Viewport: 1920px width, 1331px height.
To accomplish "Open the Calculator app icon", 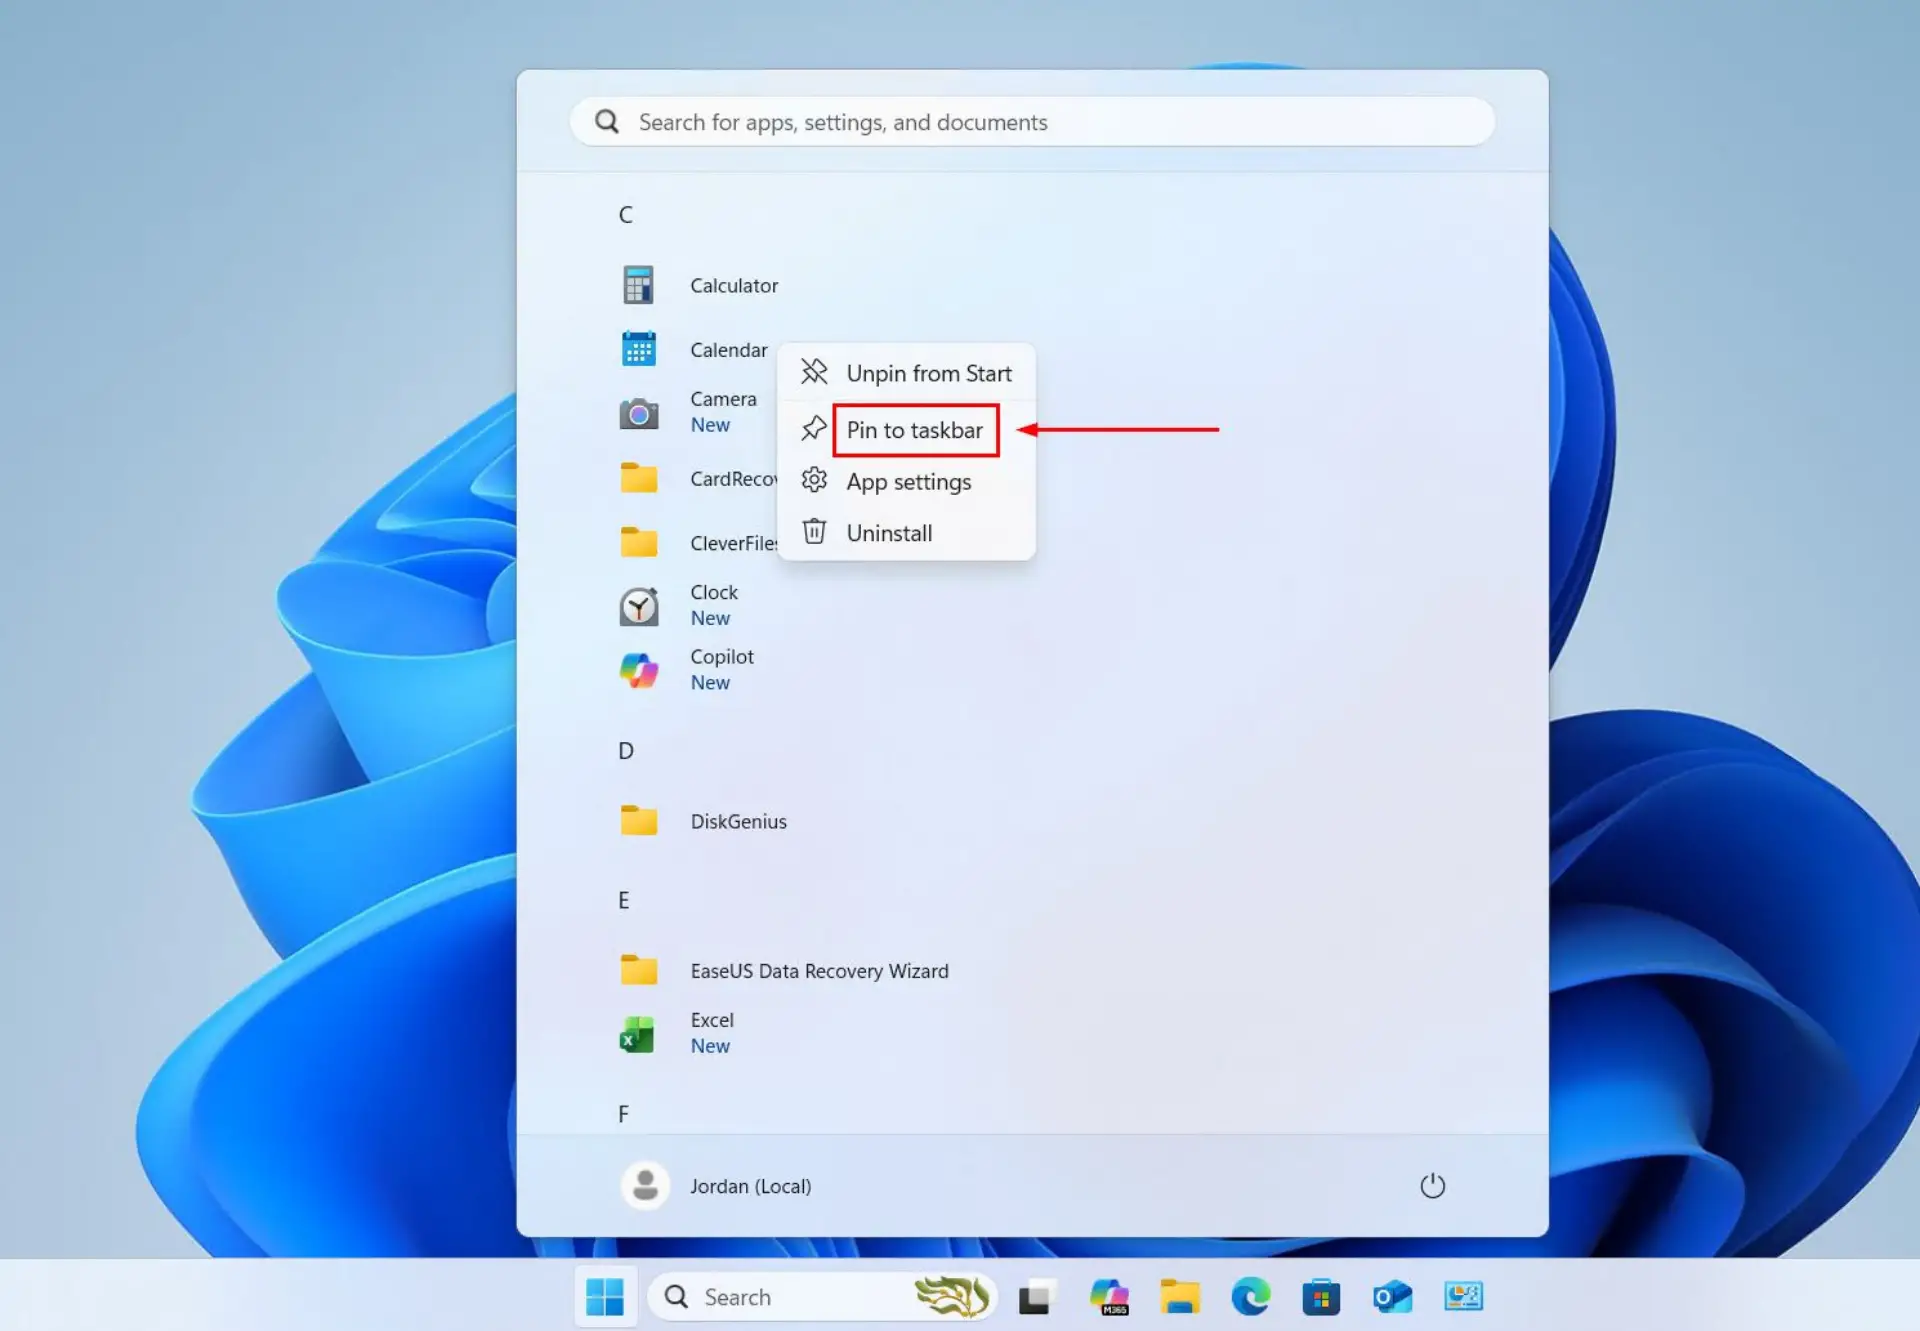I will [x=638, y=285].
